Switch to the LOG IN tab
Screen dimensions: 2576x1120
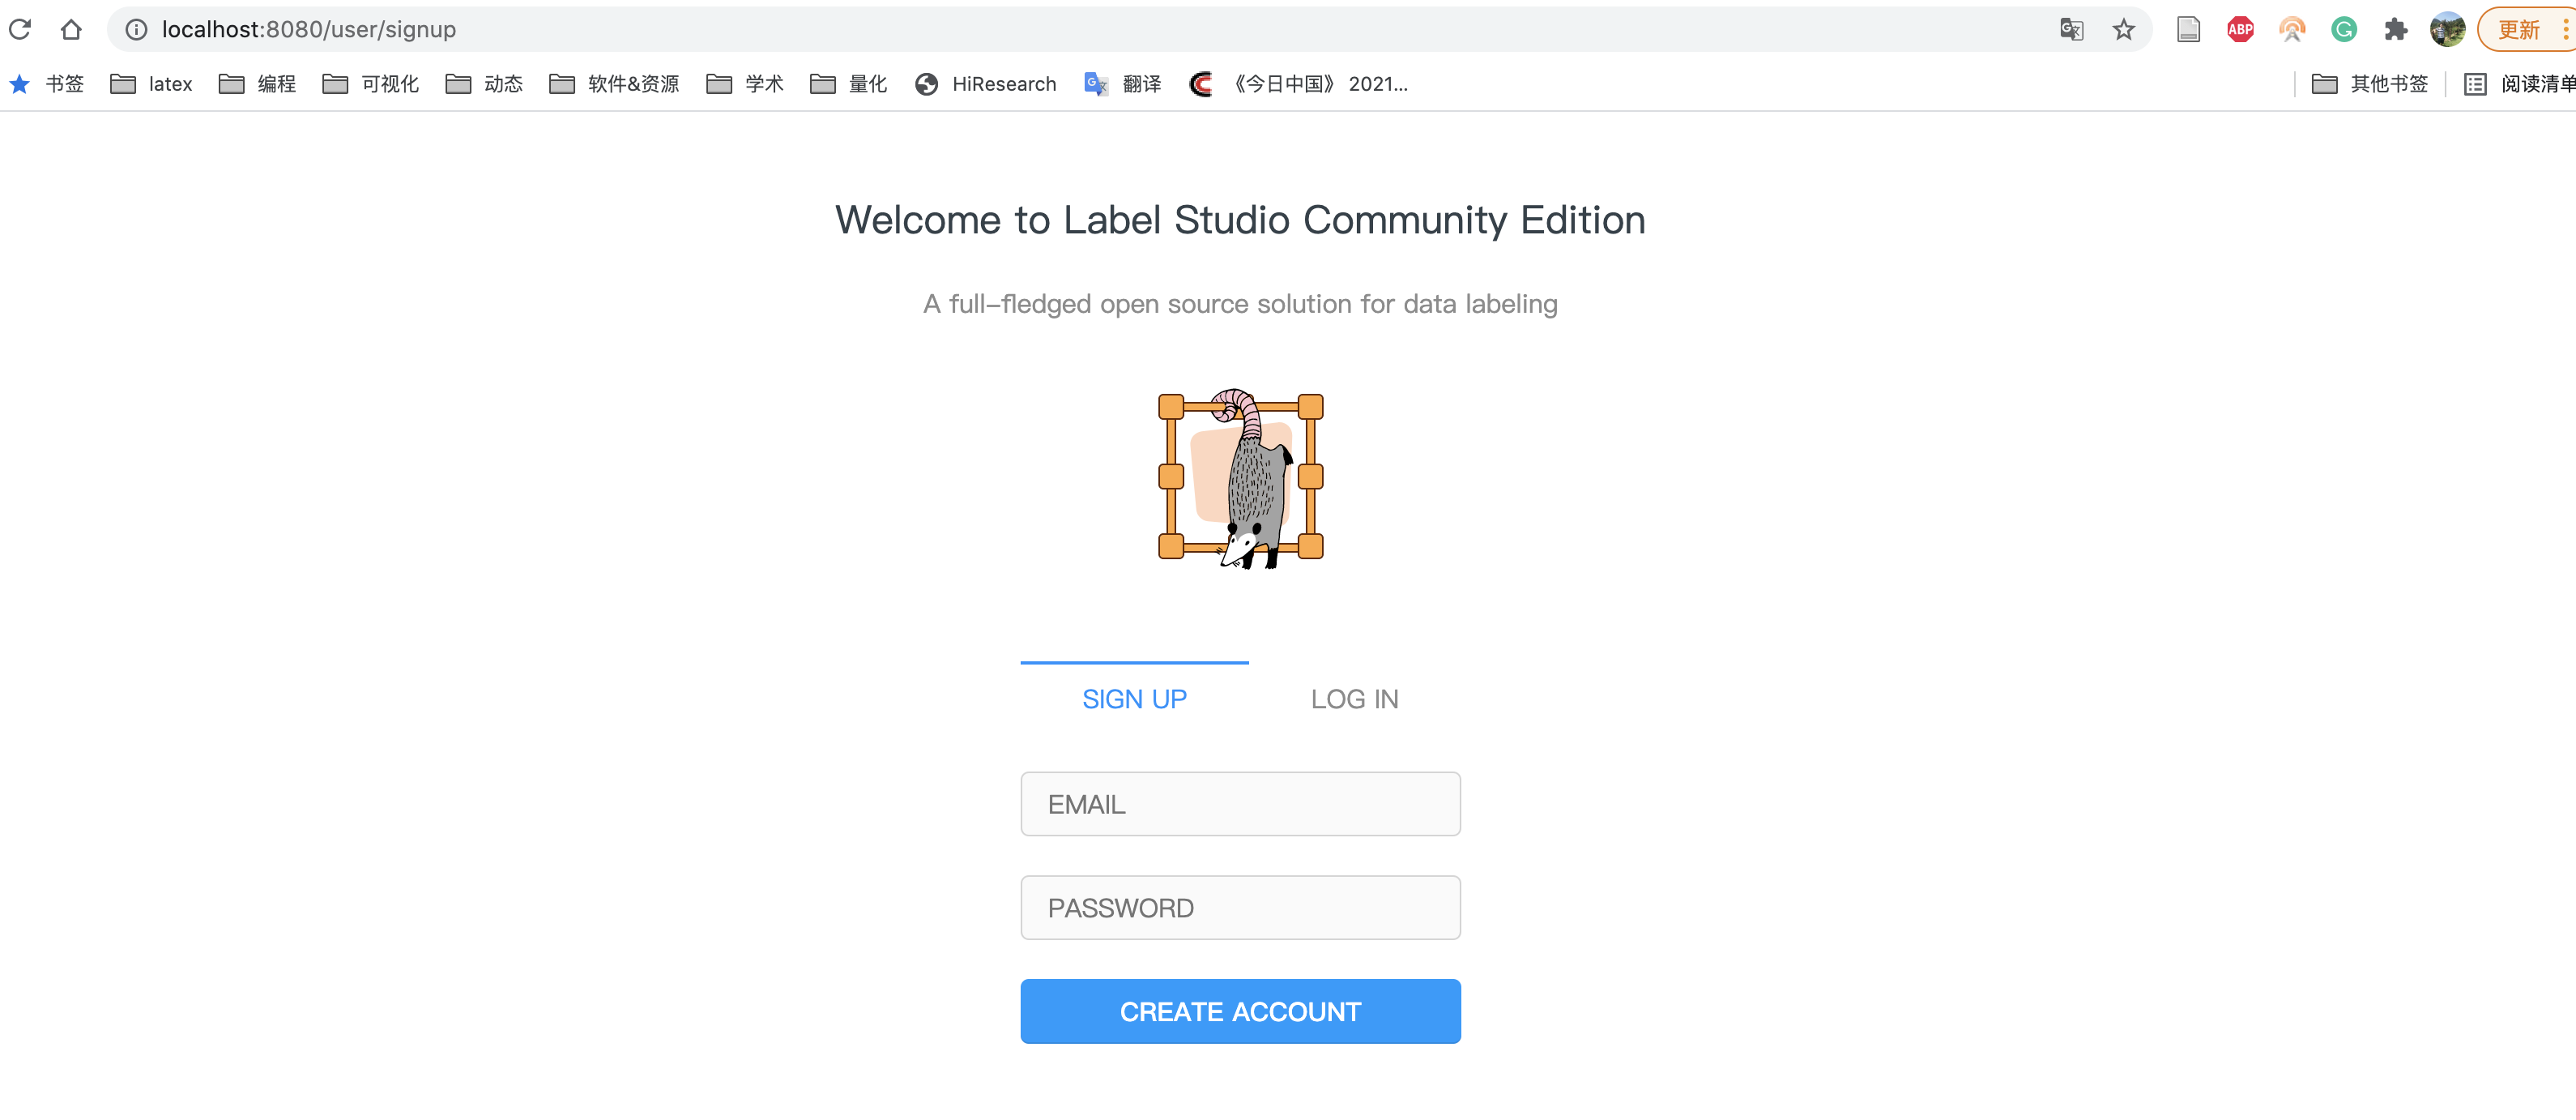1355,699
